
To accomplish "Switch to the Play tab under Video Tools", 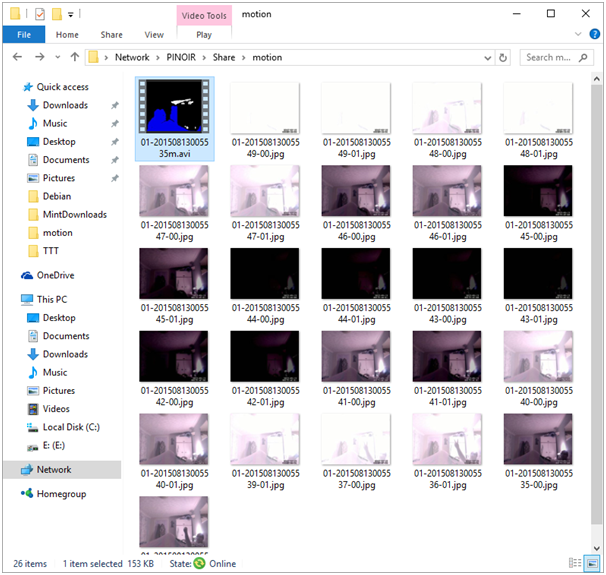I will (203, 35).
